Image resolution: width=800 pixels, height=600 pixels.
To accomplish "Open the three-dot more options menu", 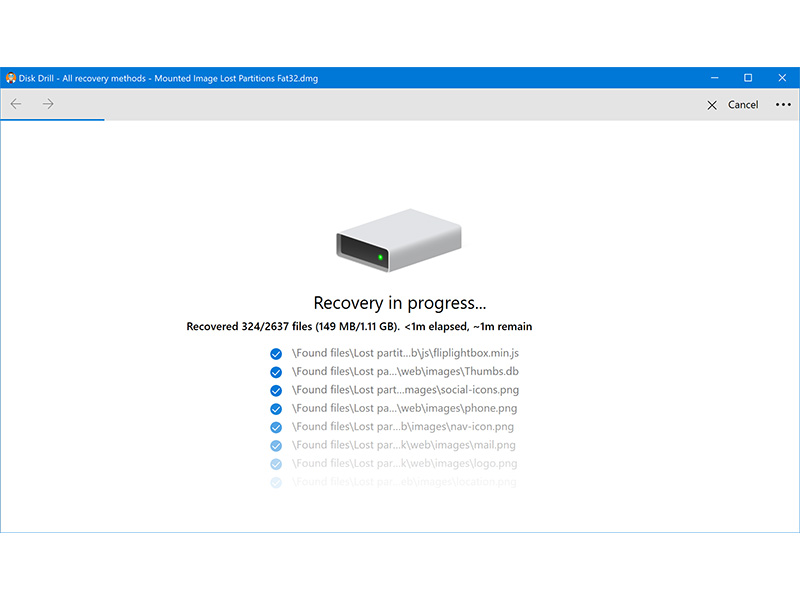I will 783,105.
